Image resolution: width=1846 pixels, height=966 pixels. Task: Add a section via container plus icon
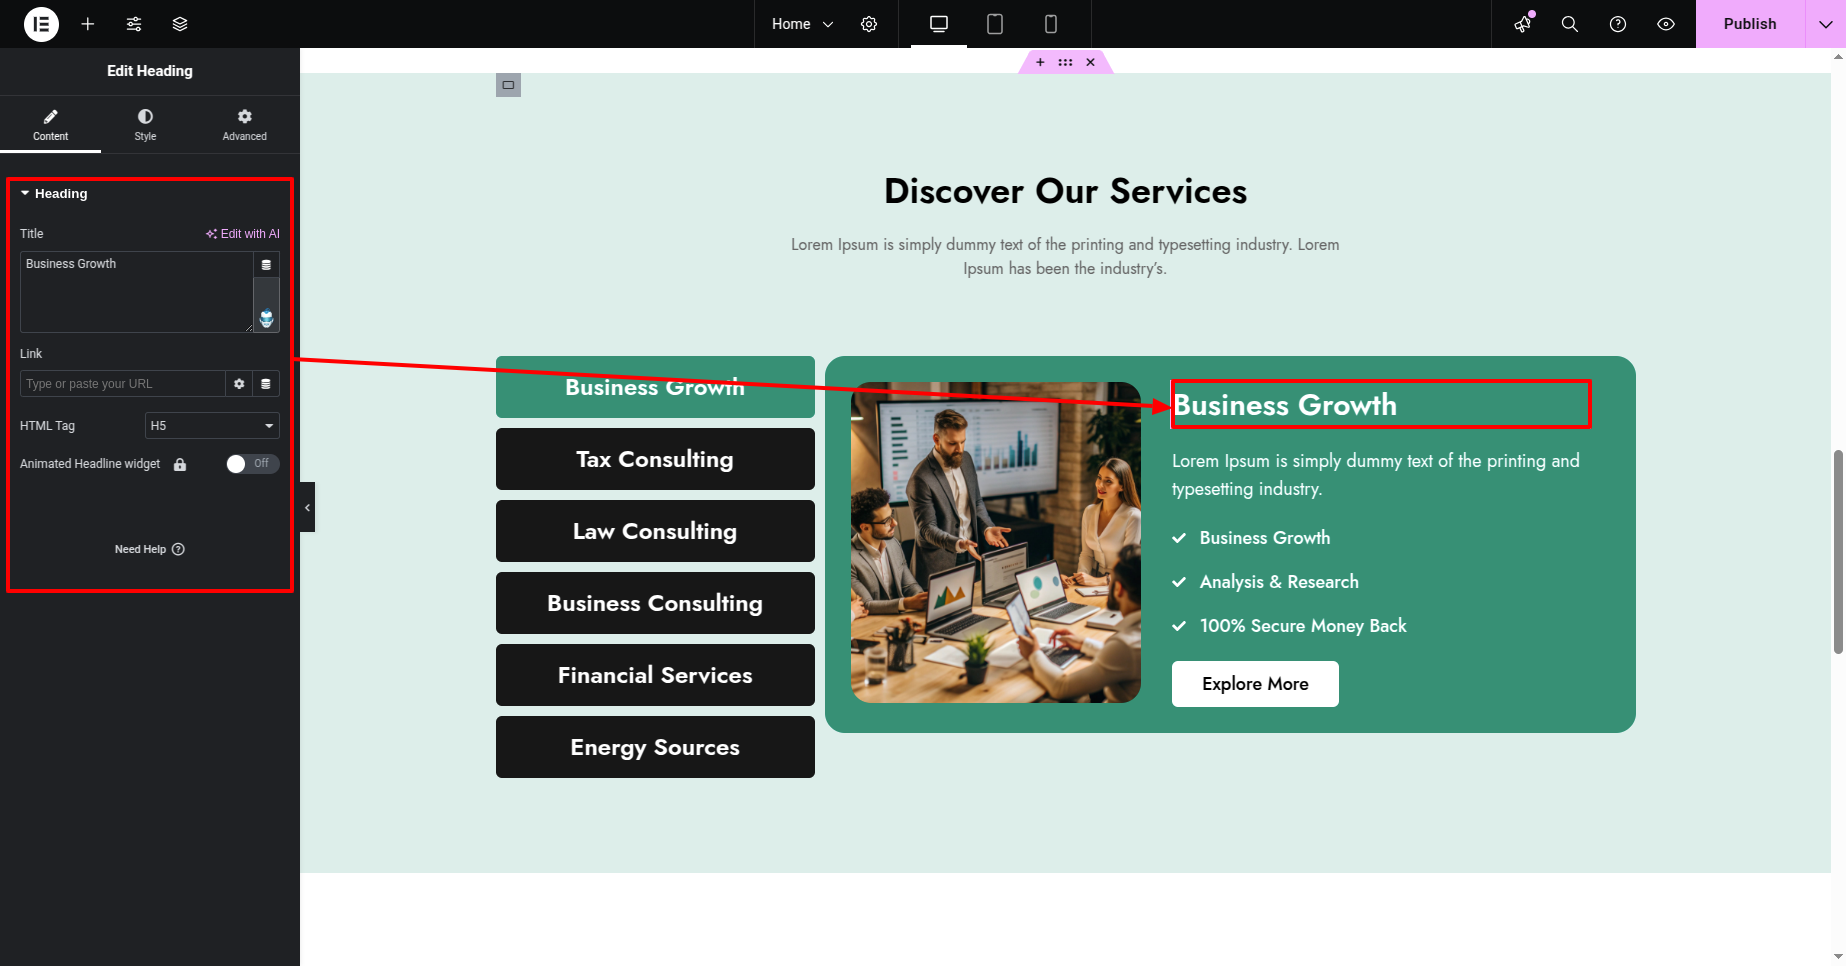[1040, 62]
